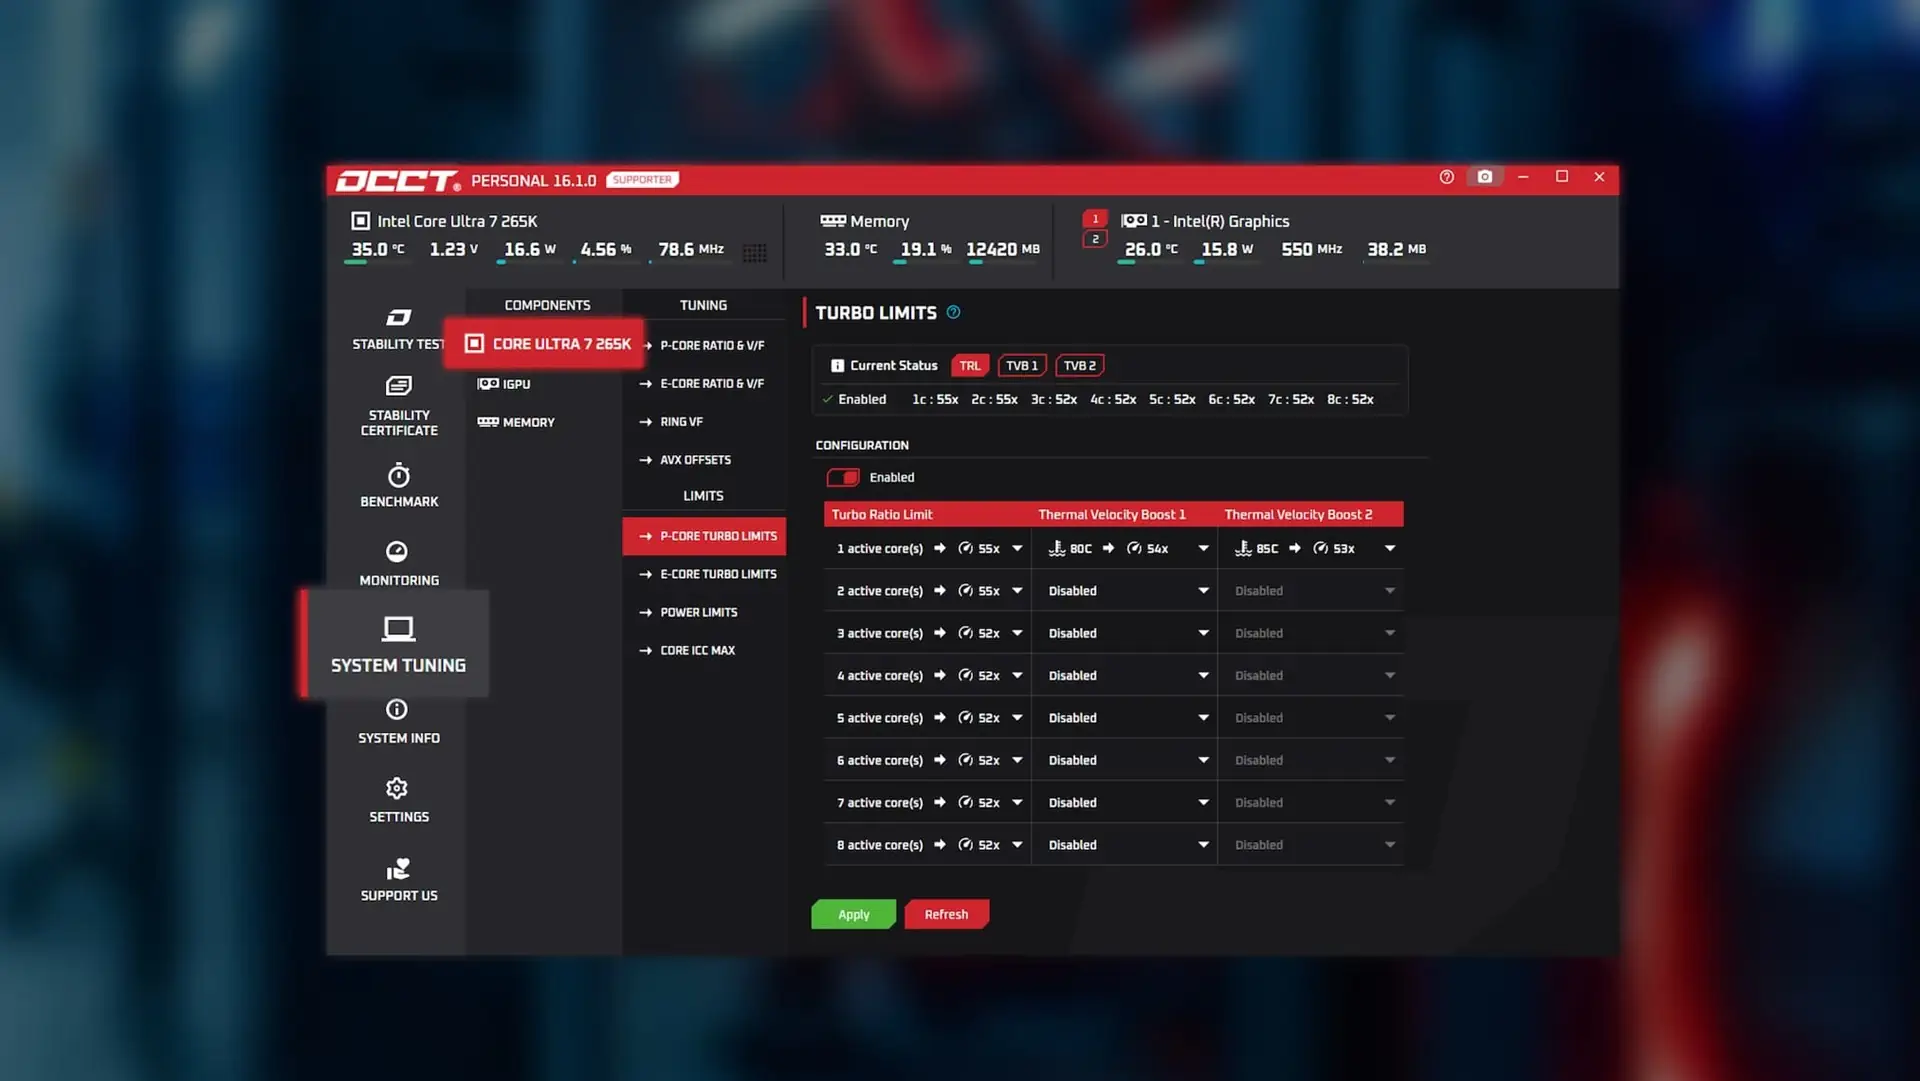Open Ring VF tuning
1920x1081 pixels.
[672, 422]
